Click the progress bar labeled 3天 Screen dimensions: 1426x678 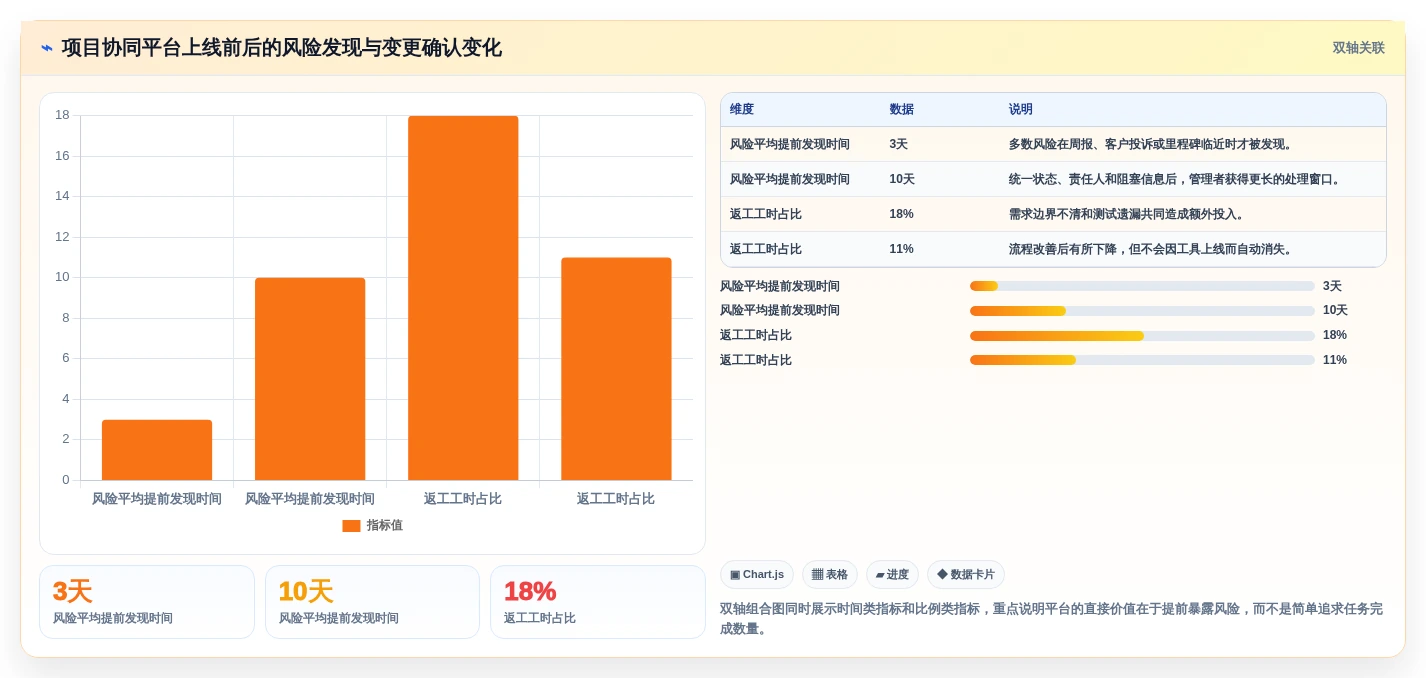pyautogui.click(x=1142, y=286)
